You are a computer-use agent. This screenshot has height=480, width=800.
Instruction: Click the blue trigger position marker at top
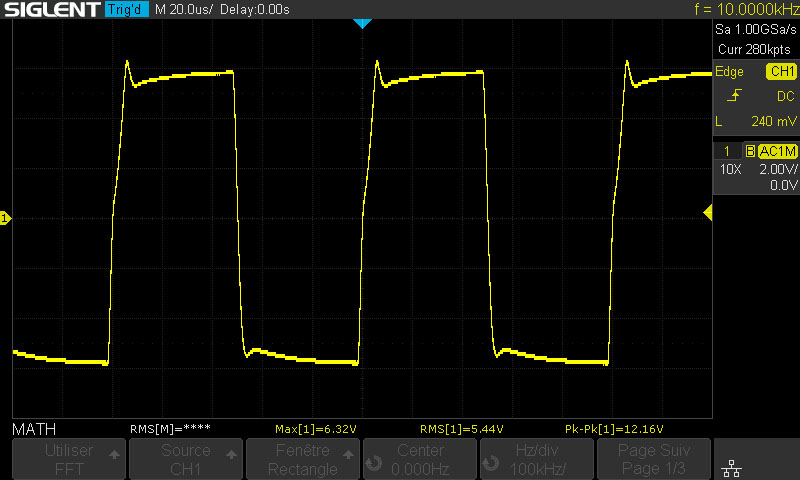click(362, 23)
